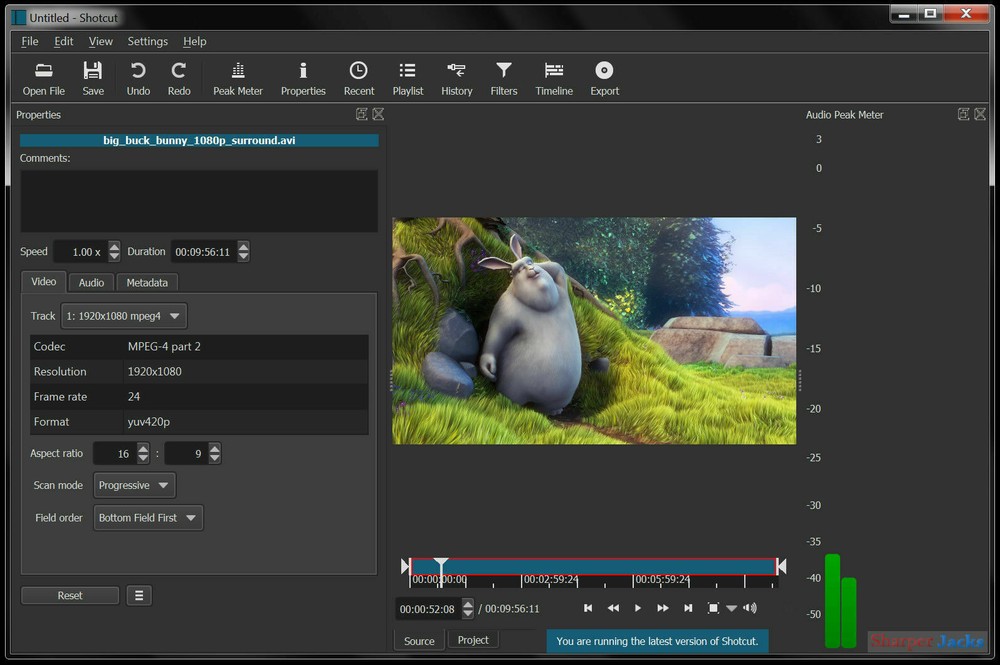Screen dimensions: 1000x665
Task: Open the History panel
Action: pos(456,77)
